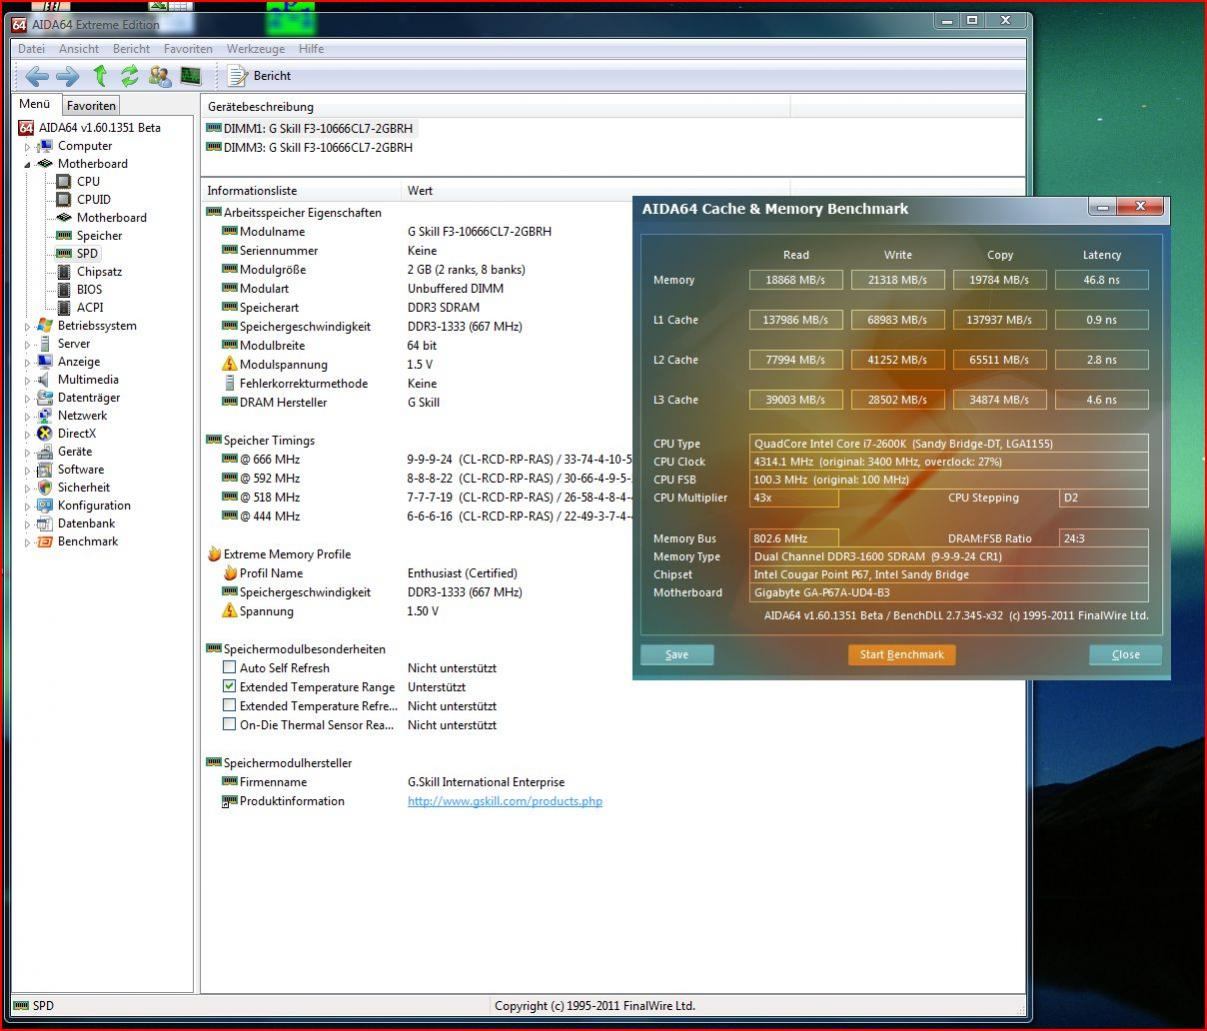Open the Datei menu
Screen dimensions: 1207x1031
tap(31, 49)
